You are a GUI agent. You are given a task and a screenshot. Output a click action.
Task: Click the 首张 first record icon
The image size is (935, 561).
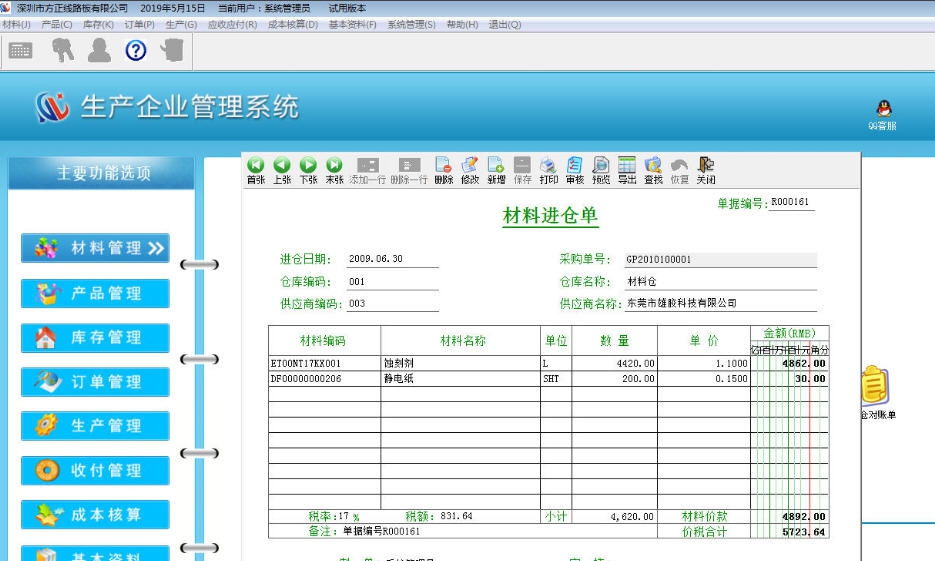[256, 166]
